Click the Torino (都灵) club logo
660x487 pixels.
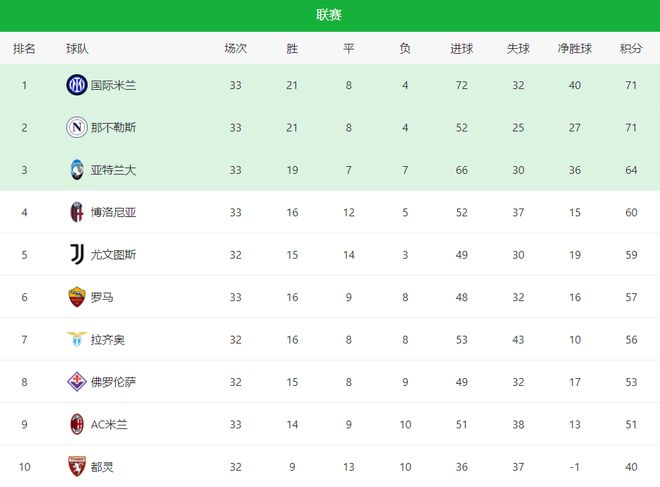click(76, 466)
